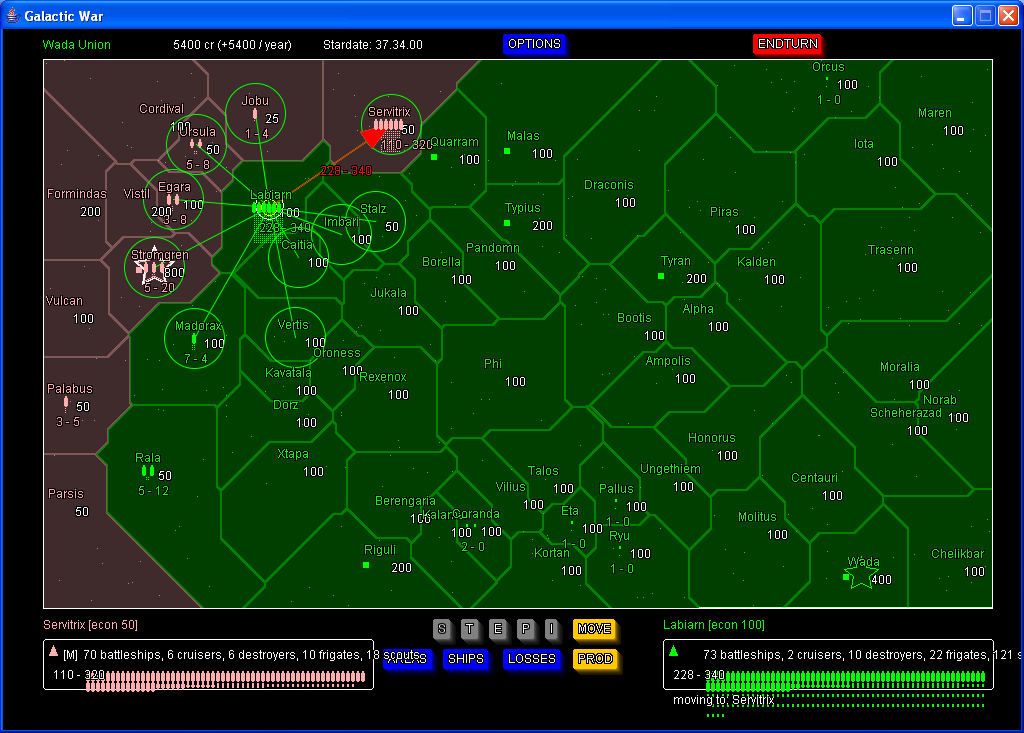Viewport: 1024px width, 733px height.
Task: Open the AREAS report
Action: pos(406,659)
